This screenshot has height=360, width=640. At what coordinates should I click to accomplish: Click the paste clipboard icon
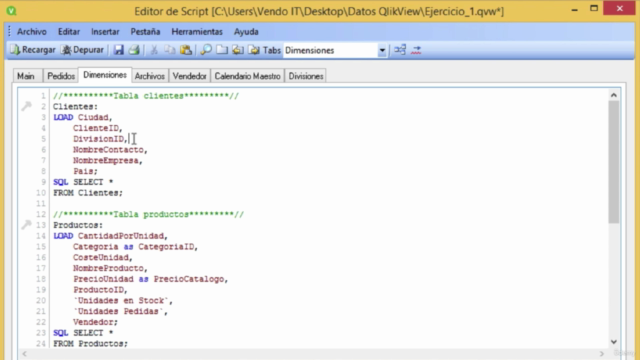(x=186, y=50)
